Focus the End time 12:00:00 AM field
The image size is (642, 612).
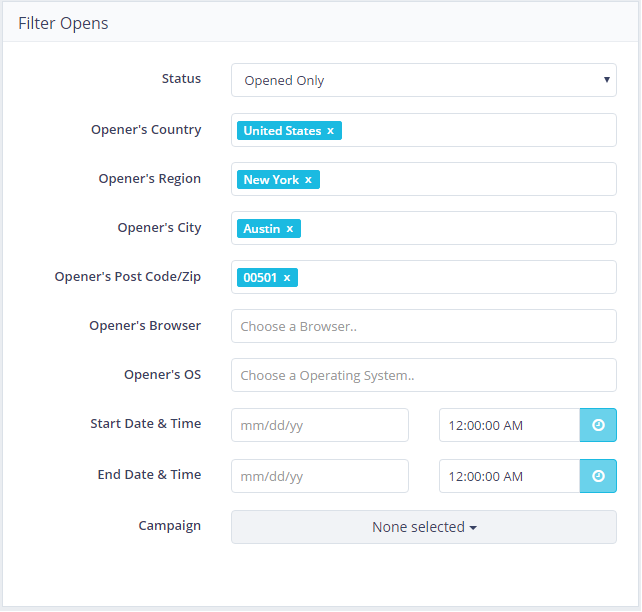(509, 476)
